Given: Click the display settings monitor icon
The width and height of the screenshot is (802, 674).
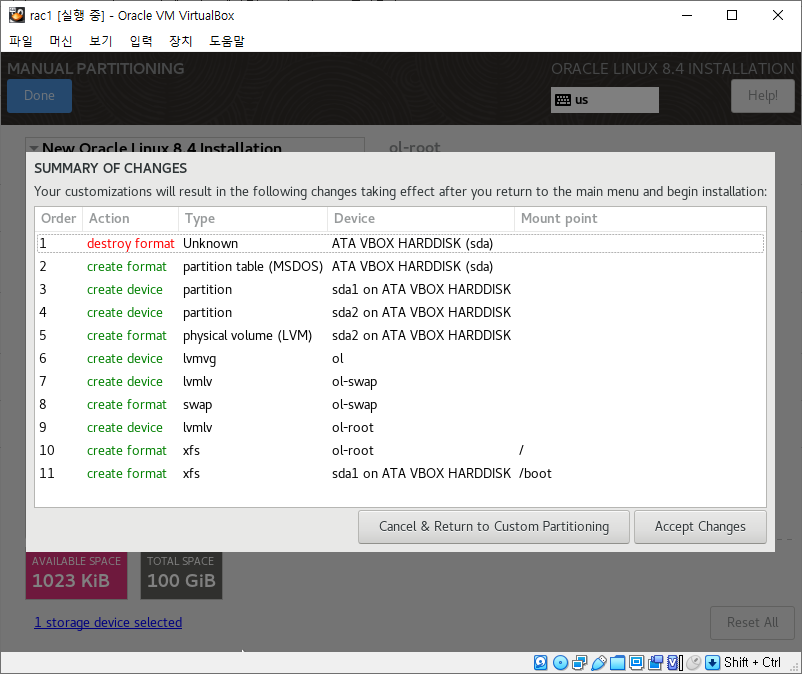Looking at the screenshot, I should (636, 663).
